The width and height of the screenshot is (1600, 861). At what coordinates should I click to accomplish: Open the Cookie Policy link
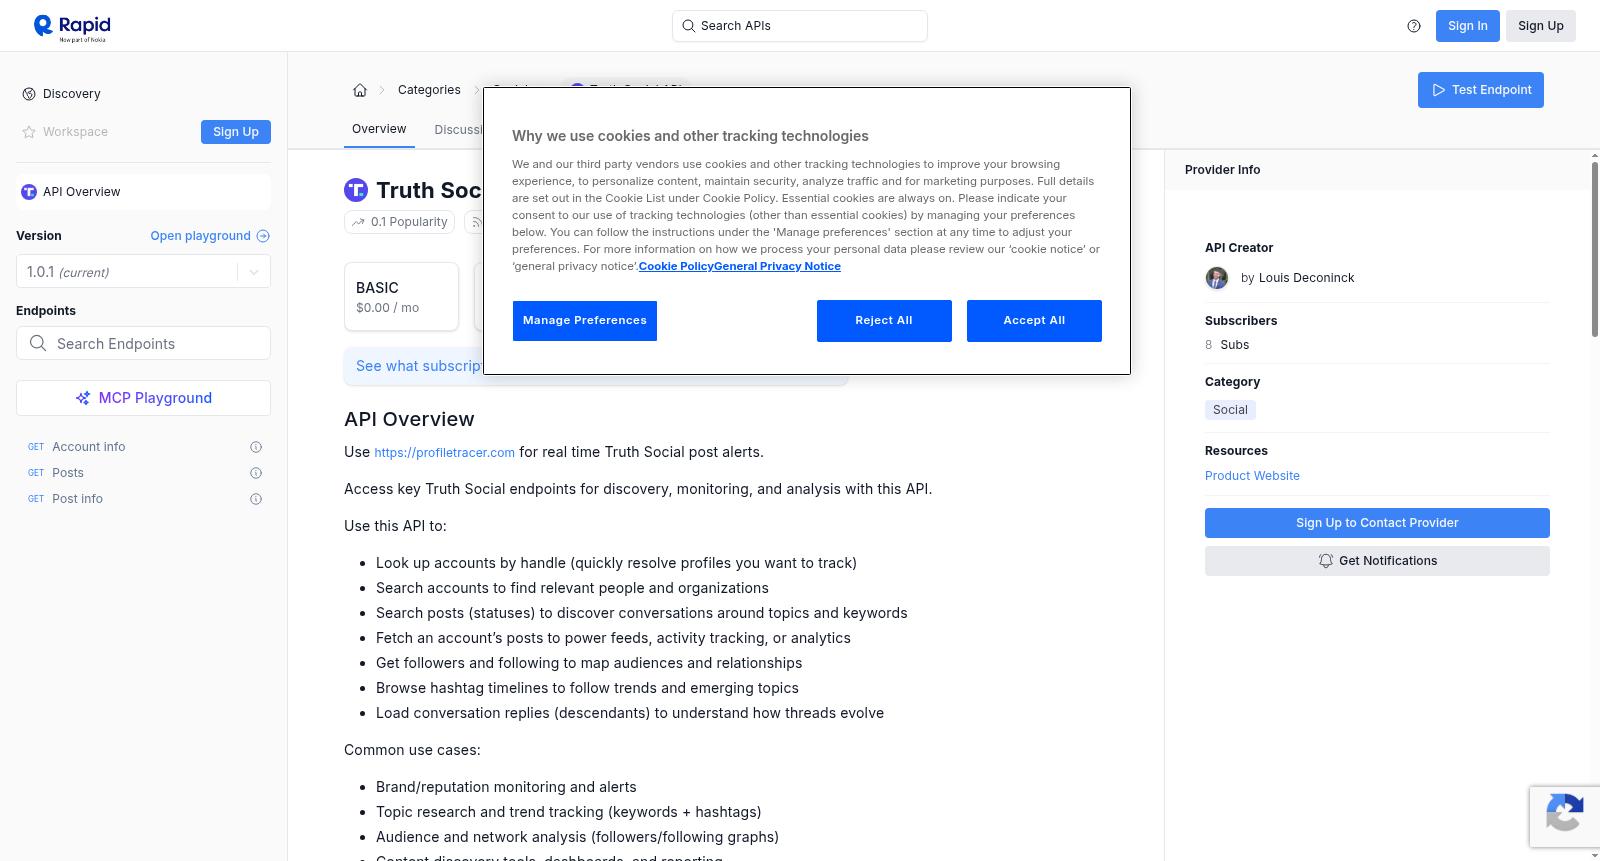(x=676, y=266)
